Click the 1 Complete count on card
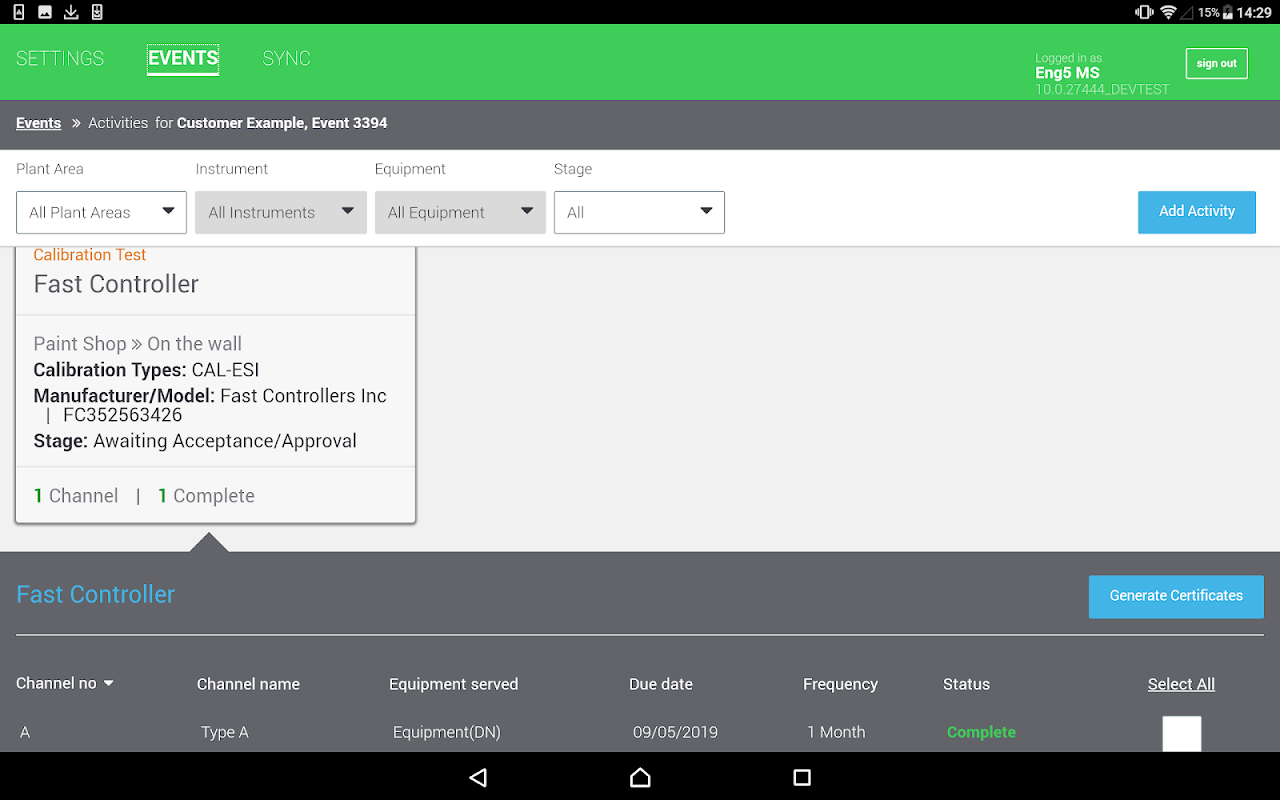1280x800 pixels. [206, 496]
